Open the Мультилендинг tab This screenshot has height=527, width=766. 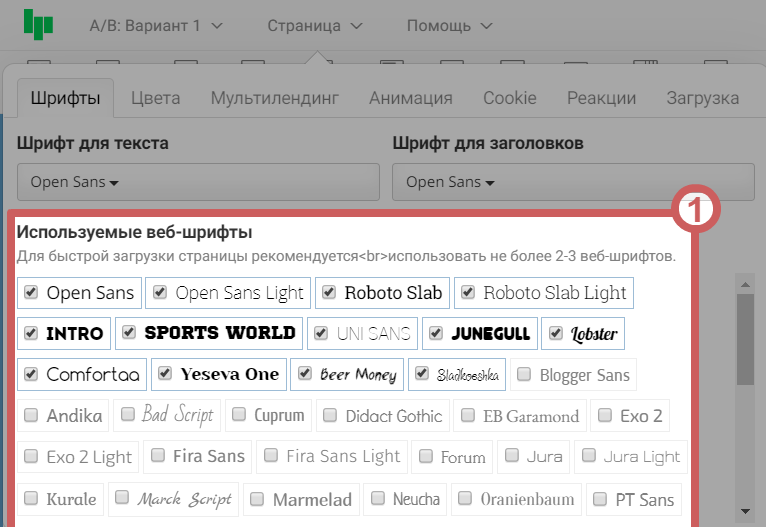coord(274,98)
